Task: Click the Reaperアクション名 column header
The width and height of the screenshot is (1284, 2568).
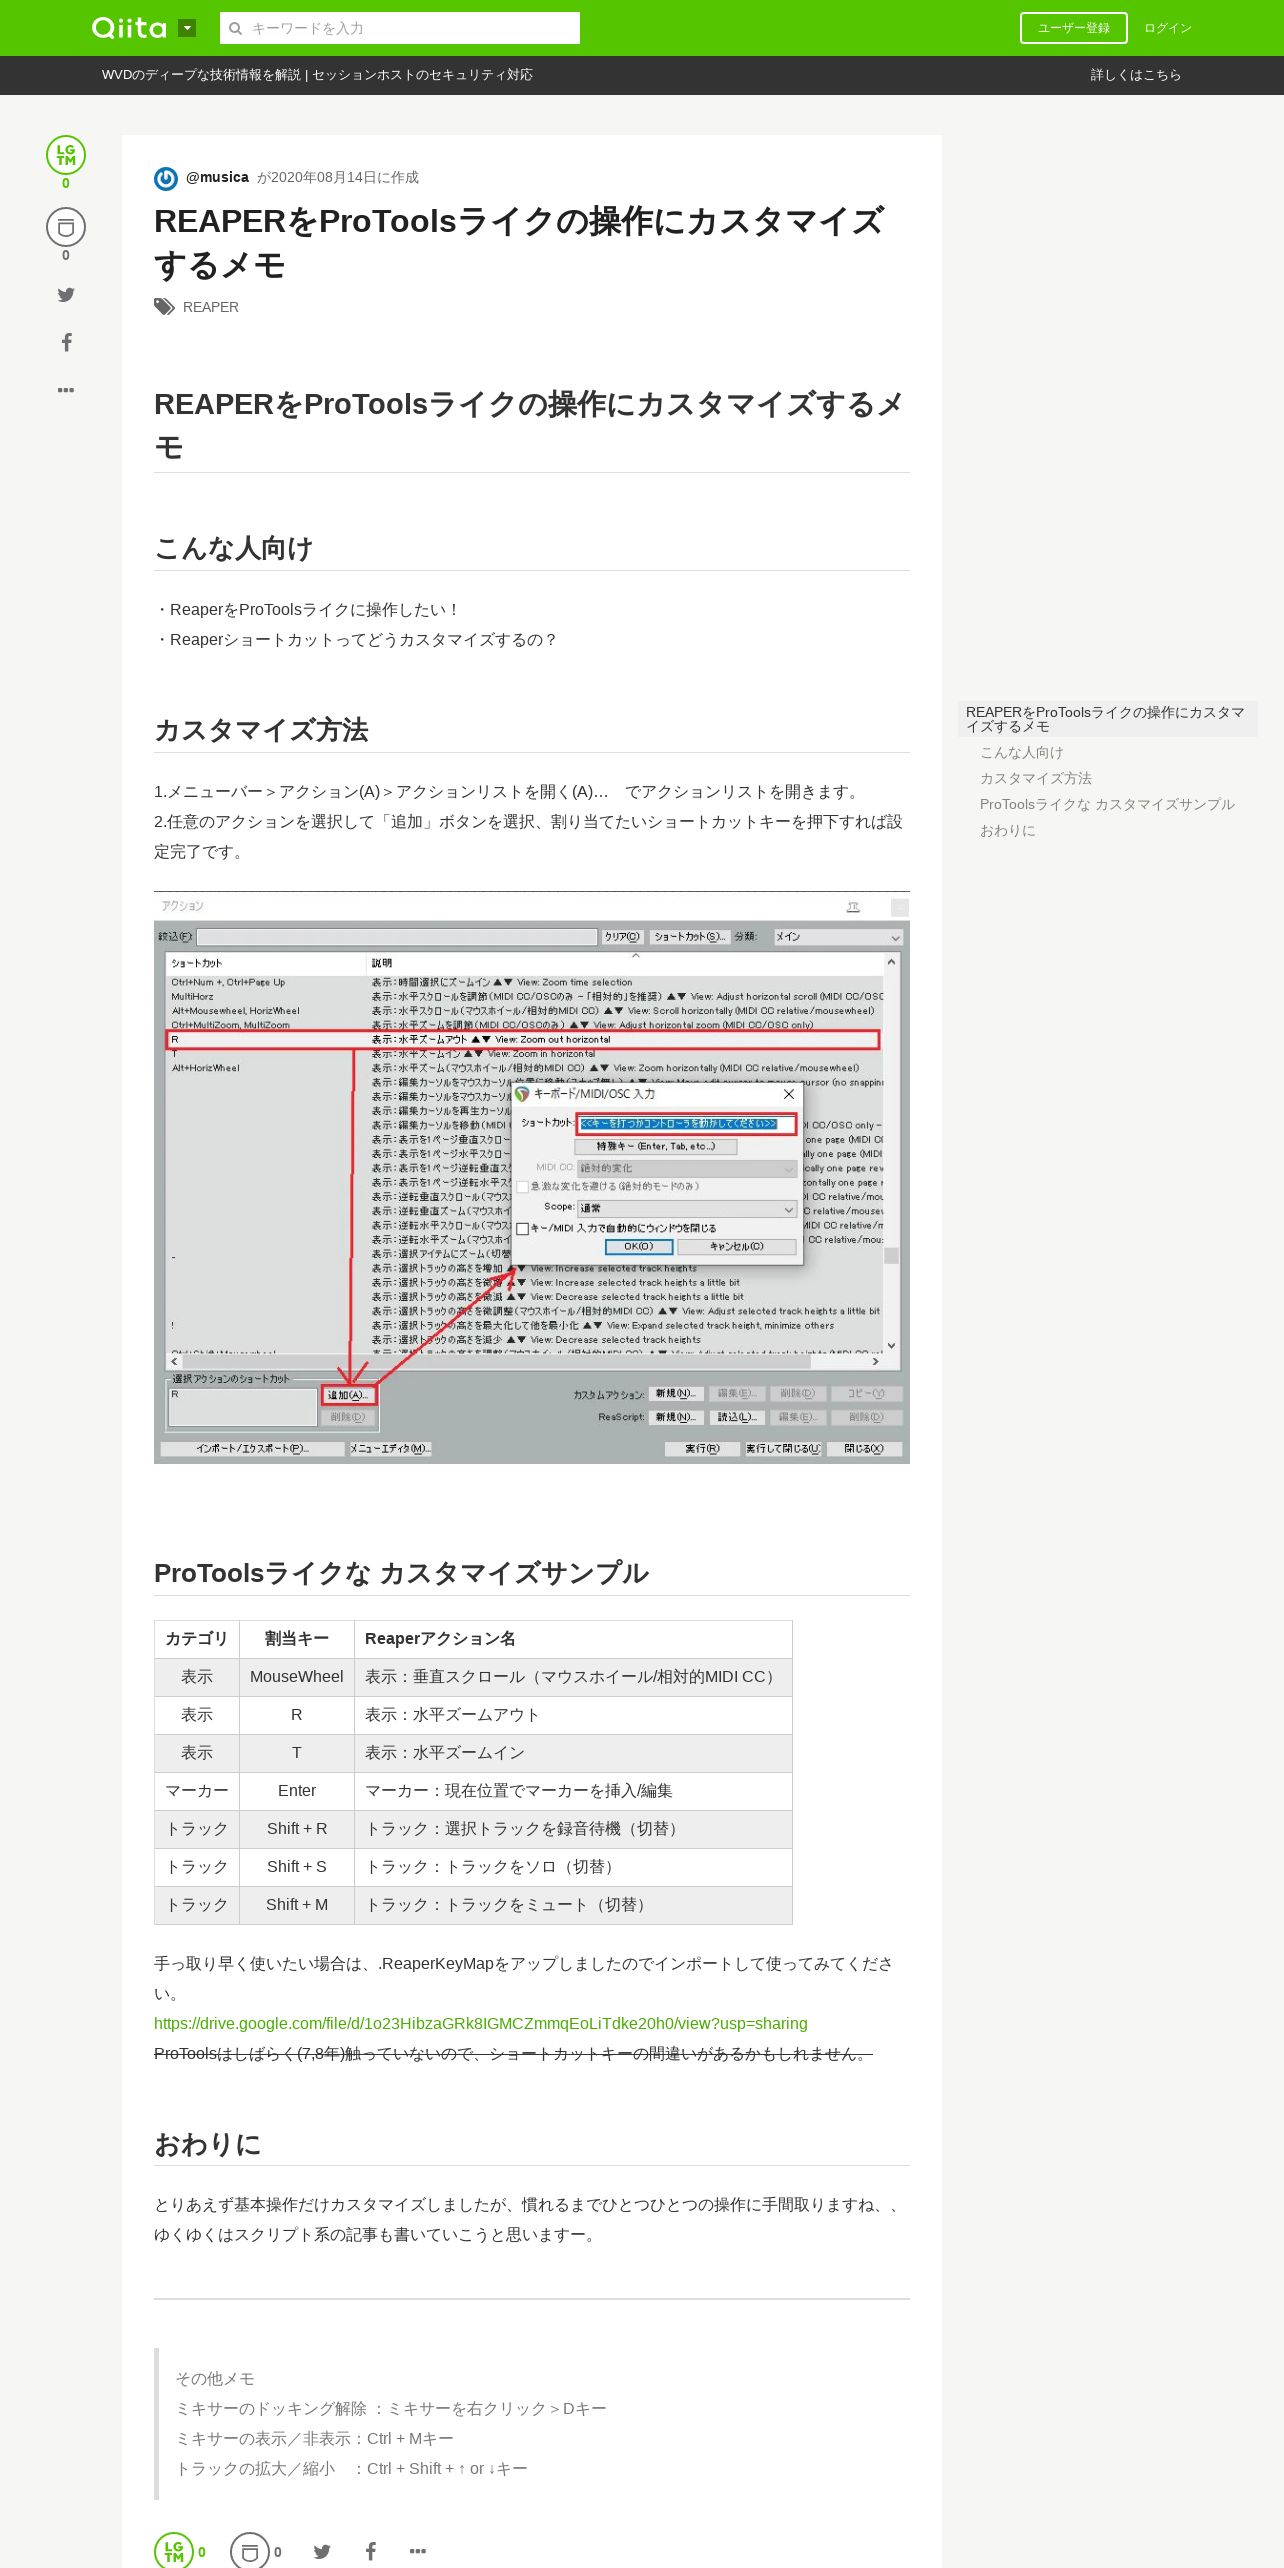Action: [x=573, y=1639]
